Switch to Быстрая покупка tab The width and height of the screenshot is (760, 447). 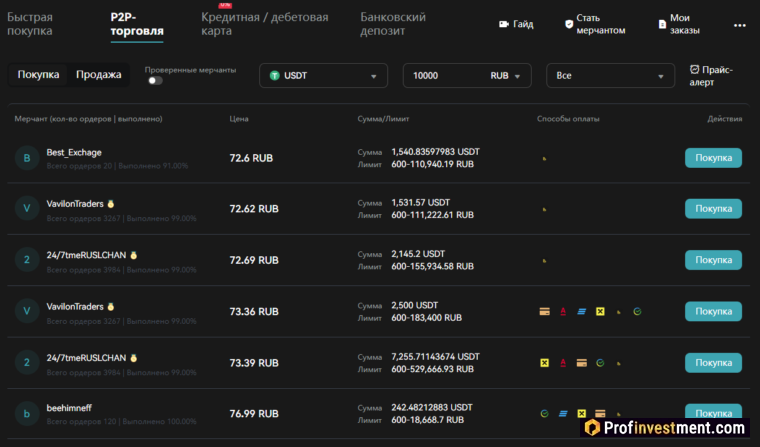30,24
